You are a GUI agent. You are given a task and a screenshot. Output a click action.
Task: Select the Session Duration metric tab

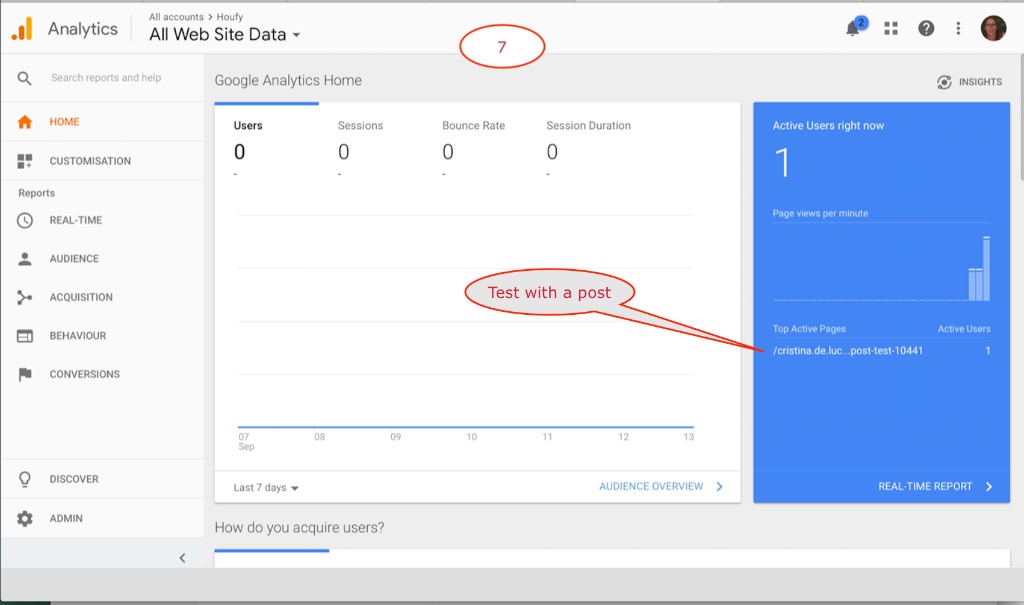click(588, 126)
